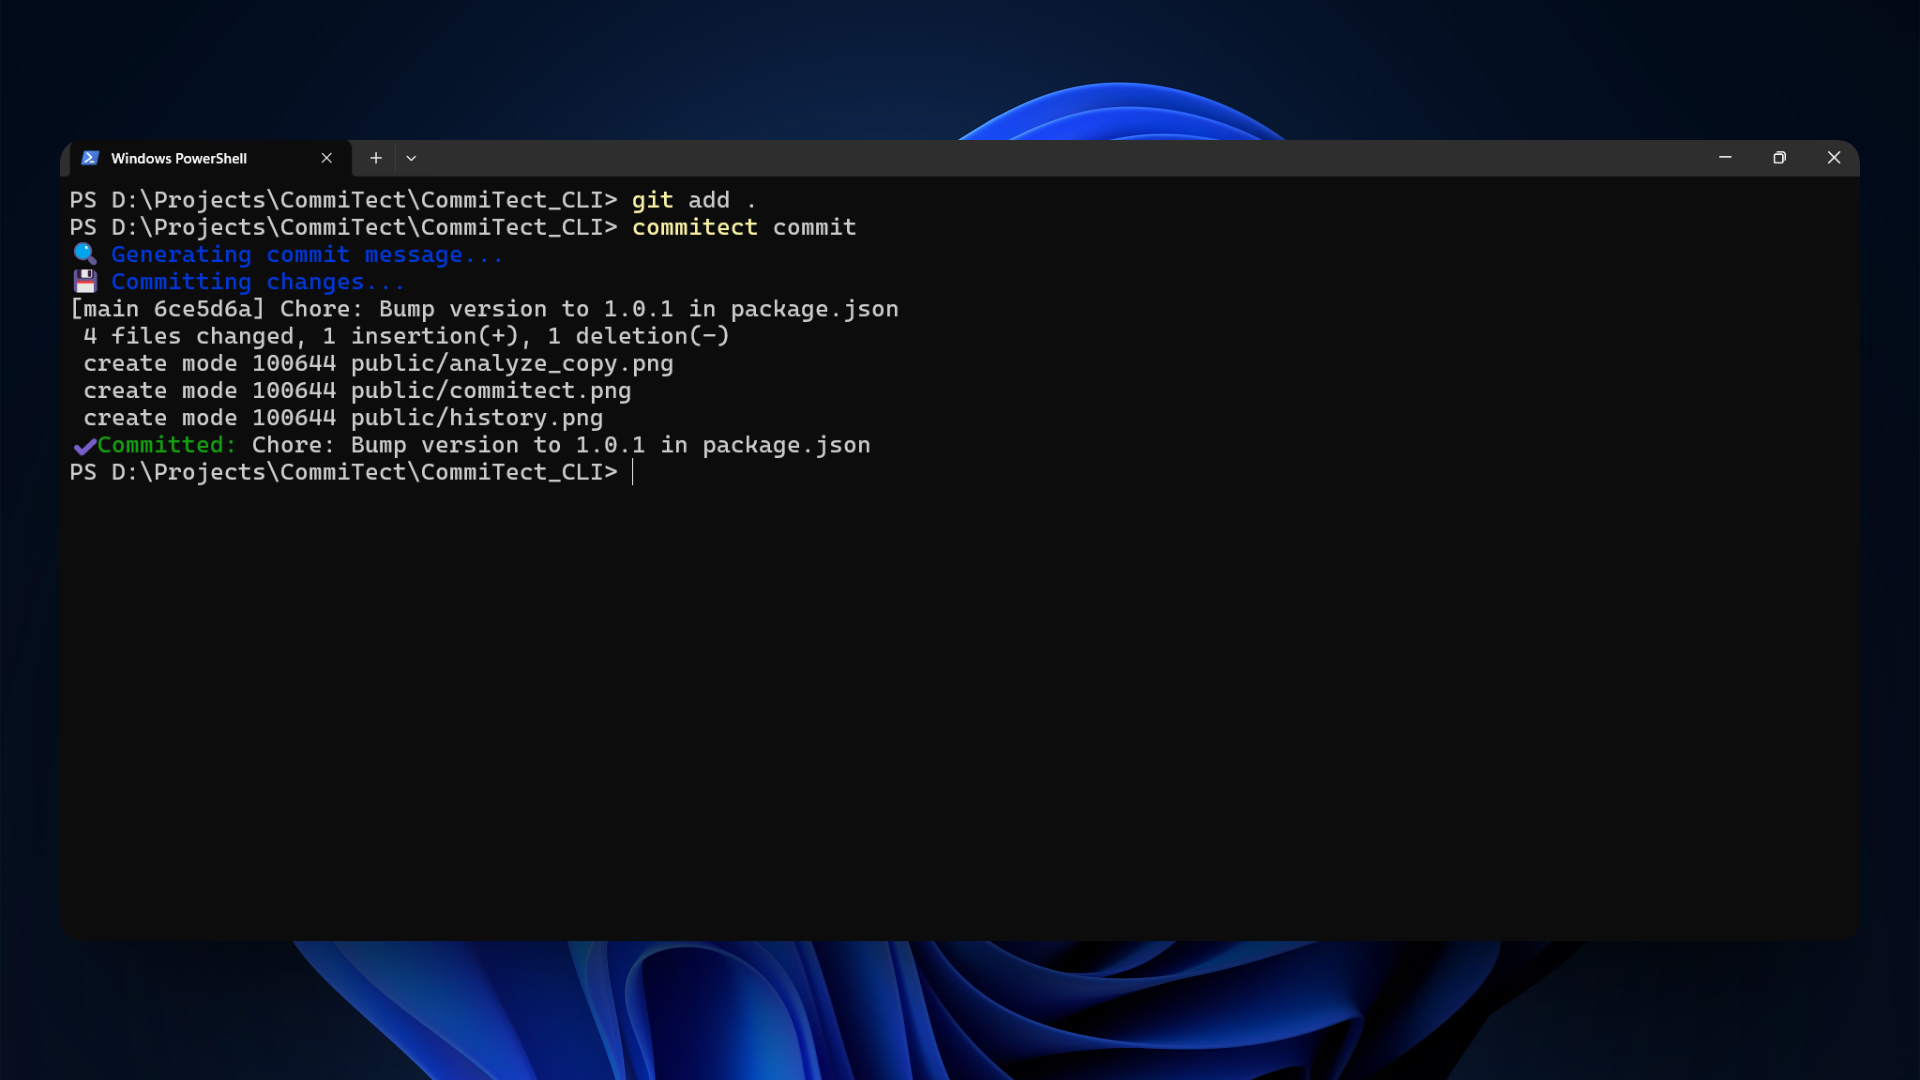
Task: Click the Windows PowerShell tab title text
Action: tap(180, 158)
